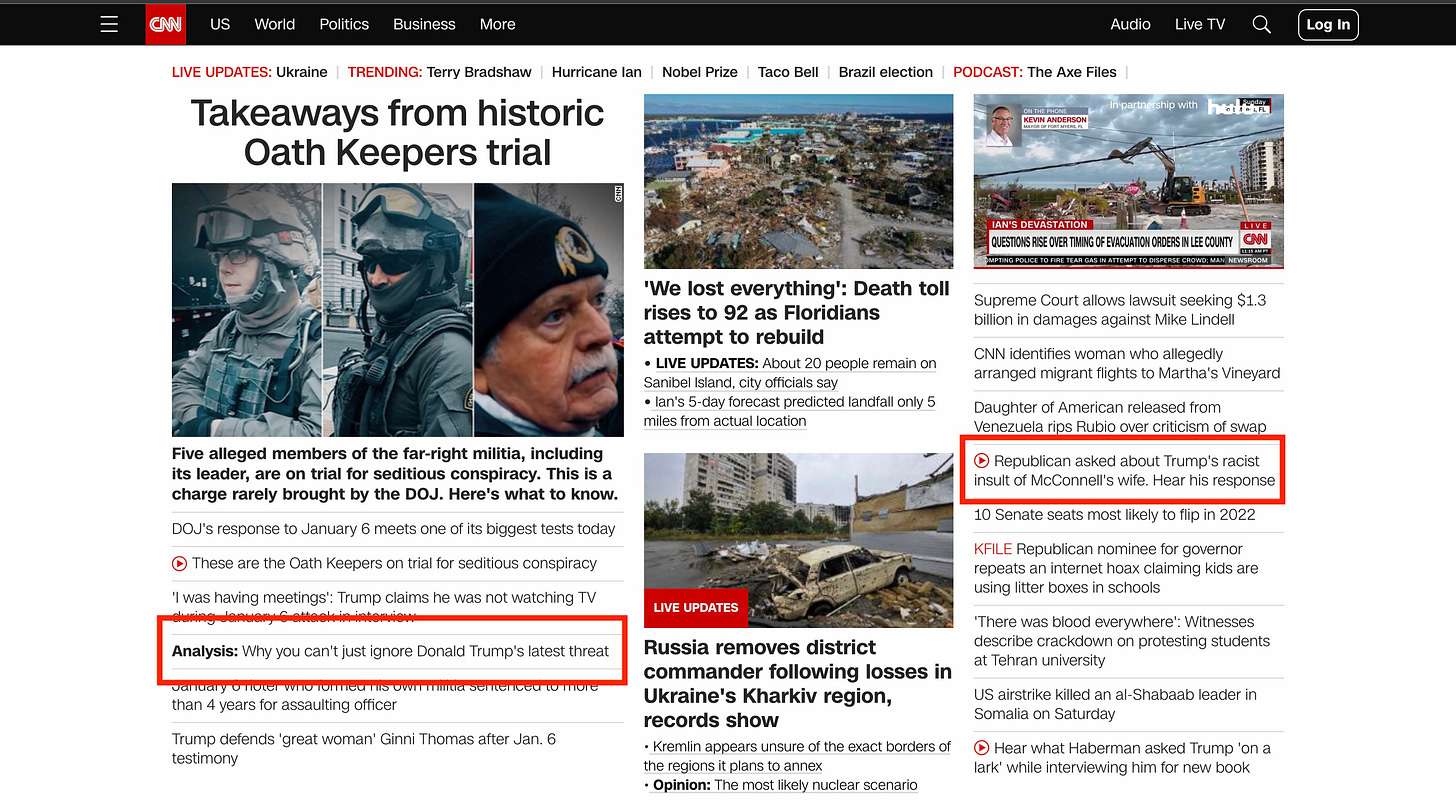Open the search magnifier icon
The width and height of the screenshot is (1456, 802).
1262,24
